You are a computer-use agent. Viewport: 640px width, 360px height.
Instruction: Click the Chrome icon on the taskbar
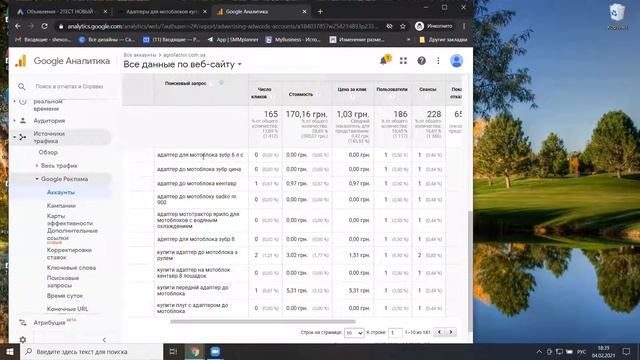(195, 351)
